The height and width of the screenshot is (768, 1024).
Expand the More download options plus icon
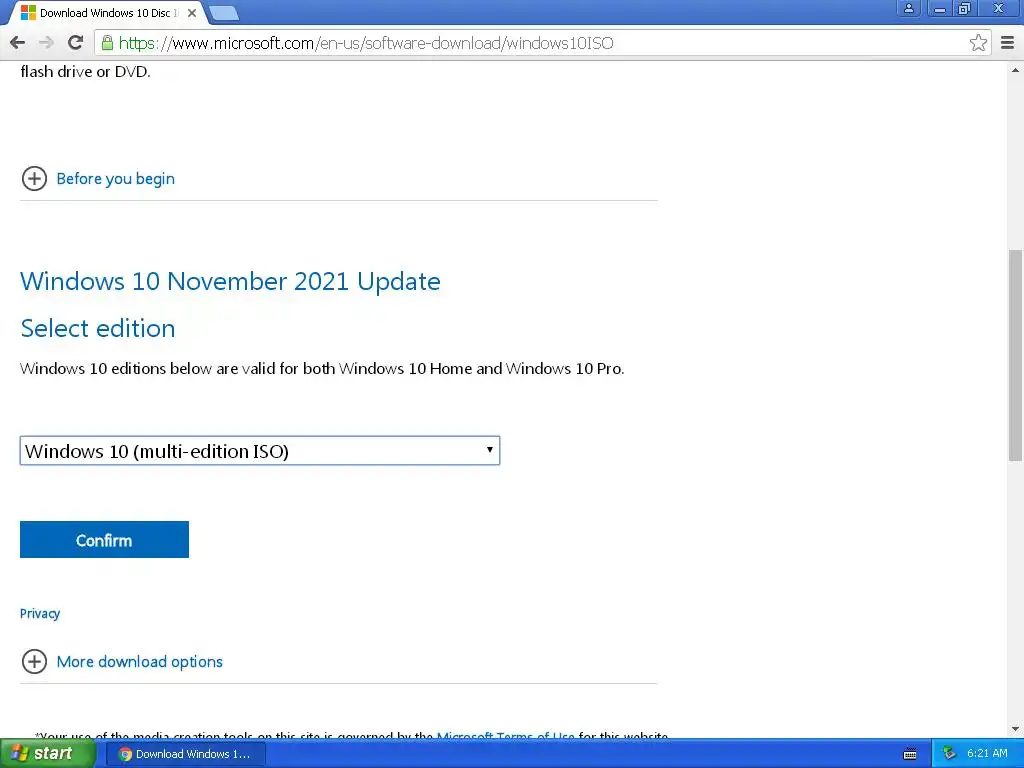click(x=34, y=662)
